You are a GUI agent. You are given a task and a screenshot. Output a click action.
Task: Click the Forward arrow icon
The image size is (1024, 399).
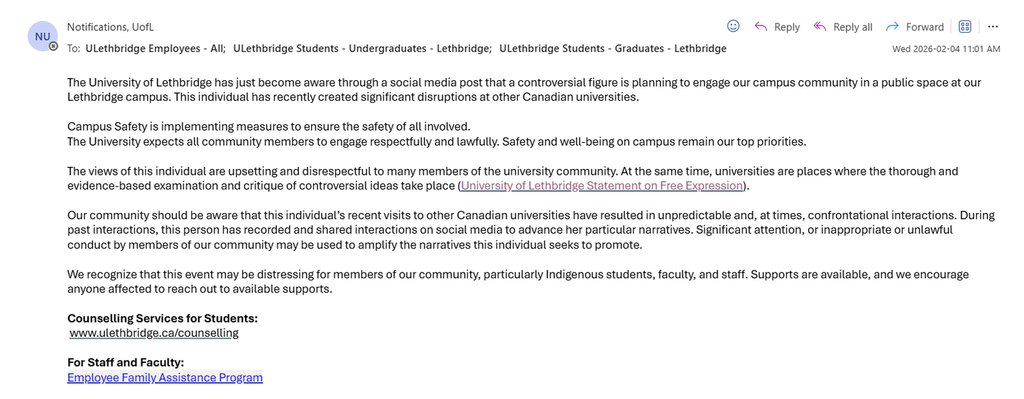tap(892, 26)
